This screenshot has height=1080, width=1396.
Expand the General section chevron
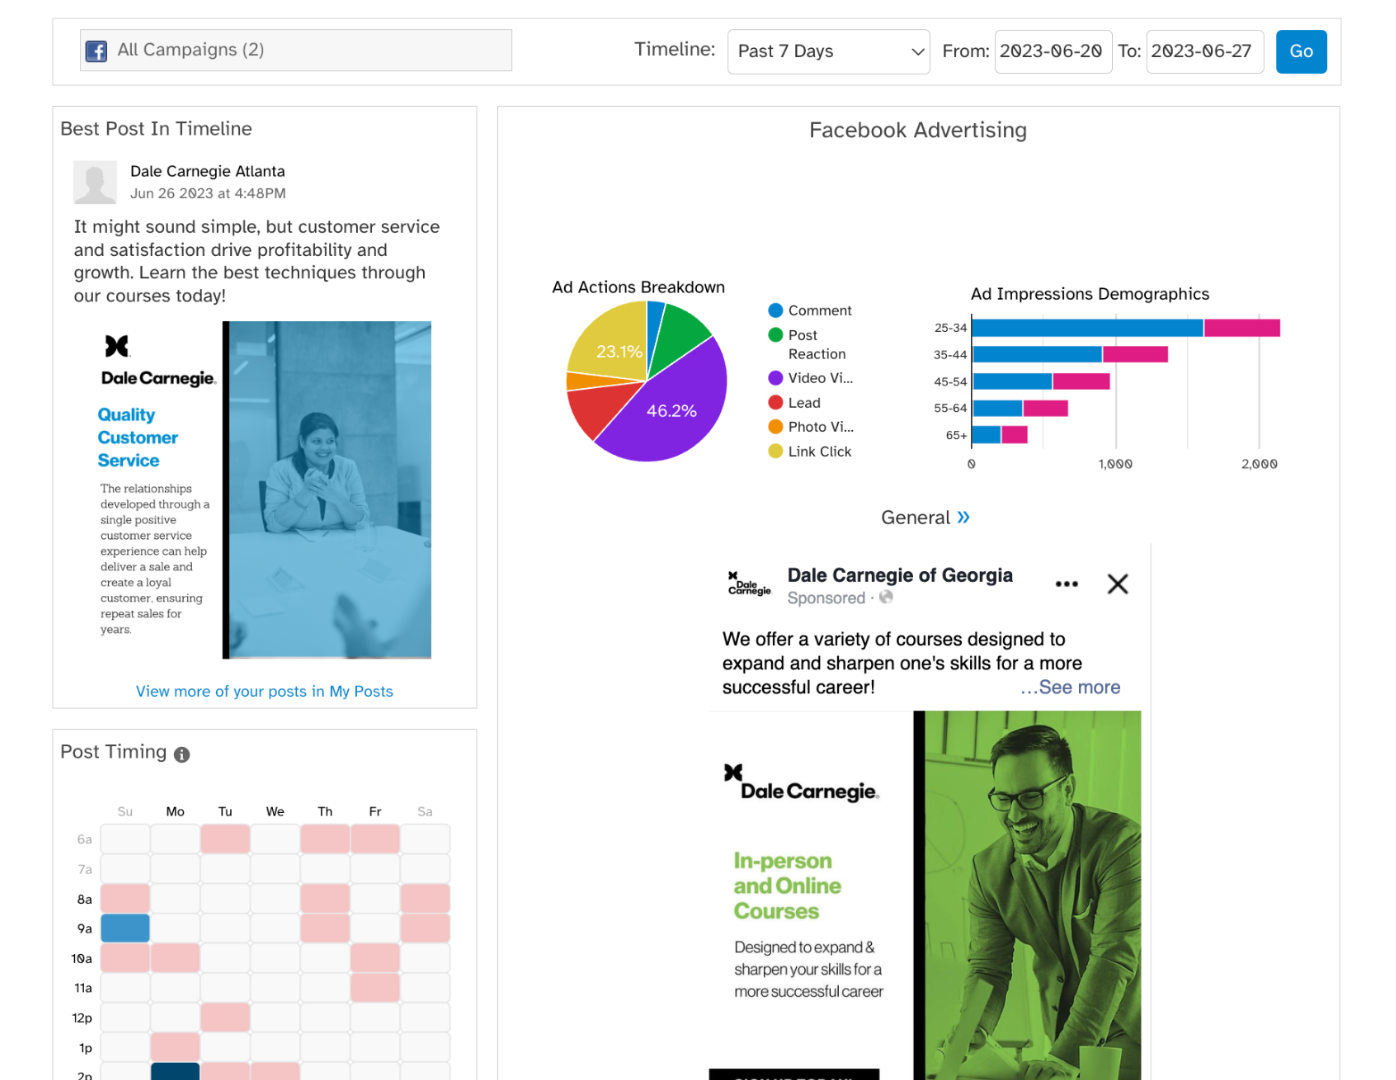tap(963, 517)
